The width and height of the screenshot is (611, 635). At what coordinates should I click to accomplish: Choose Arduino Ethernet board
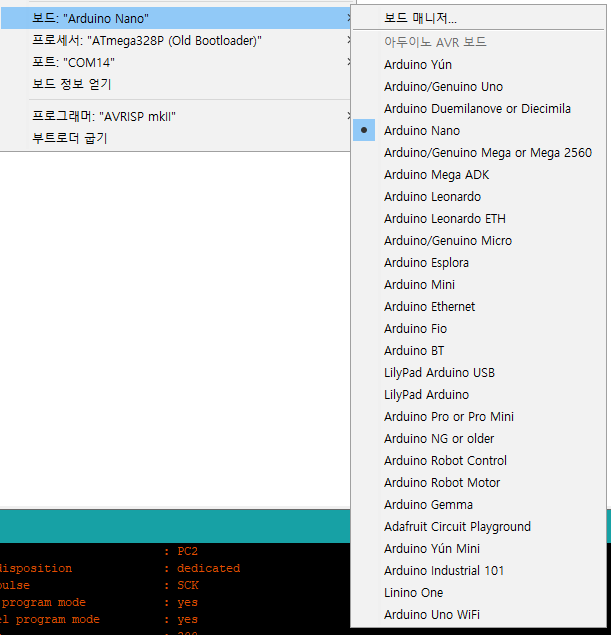point(479,307)
